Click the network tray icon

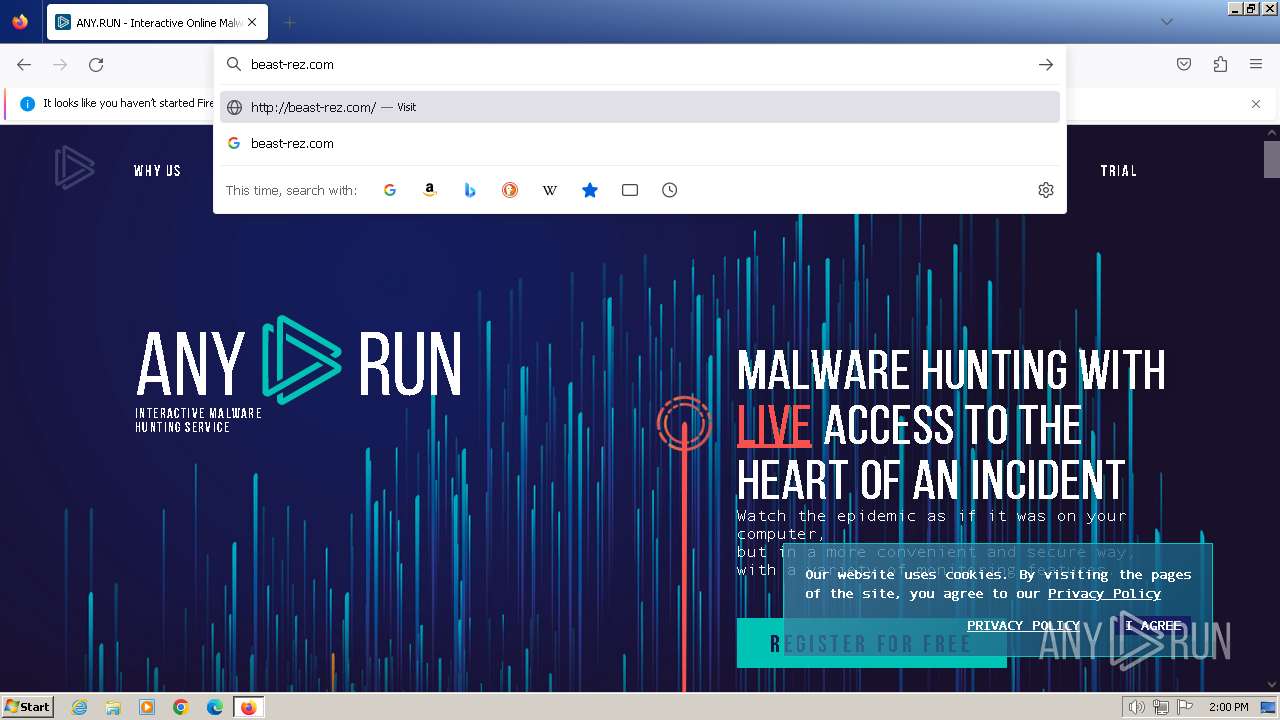point(1161,707)
